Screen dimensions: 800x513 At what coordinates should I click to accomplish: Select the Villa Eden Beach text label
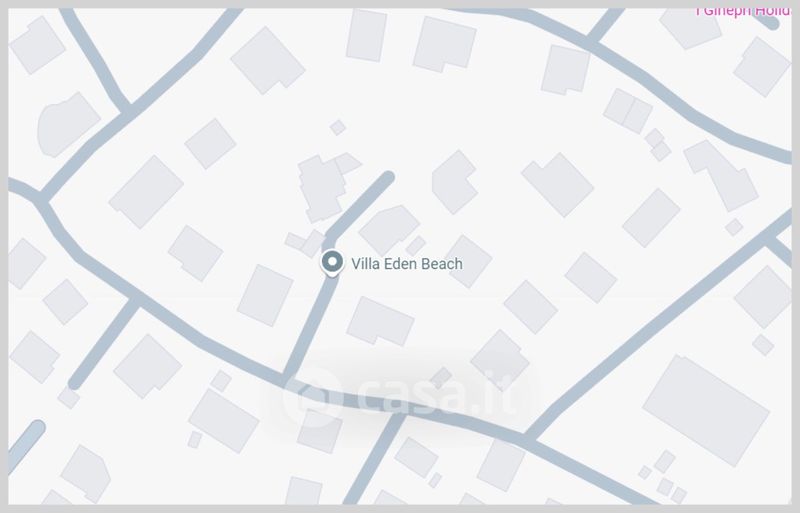(x=407, y=264)
